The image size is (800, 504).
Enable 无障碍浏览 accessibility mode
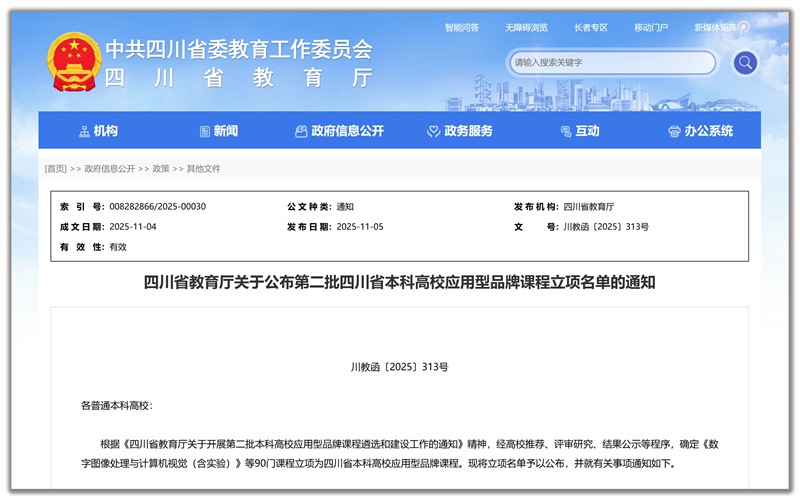click(525, 27)
